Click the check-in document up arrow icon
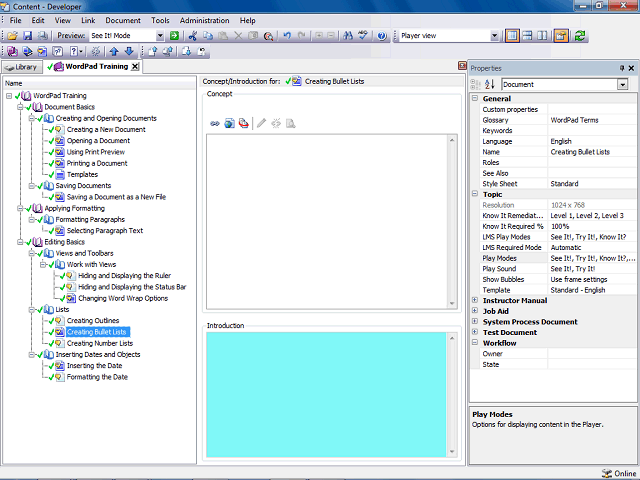 [153, 51]
